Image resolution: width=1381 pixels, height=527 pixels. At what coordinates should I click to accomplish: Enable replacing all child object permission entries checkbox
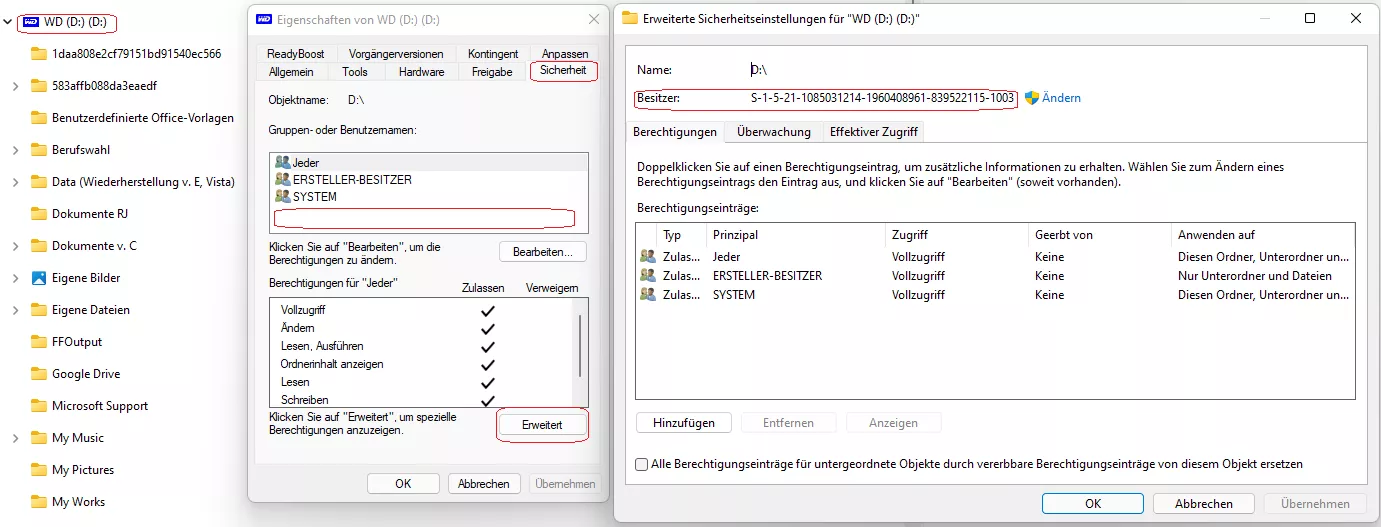(642, 464)
